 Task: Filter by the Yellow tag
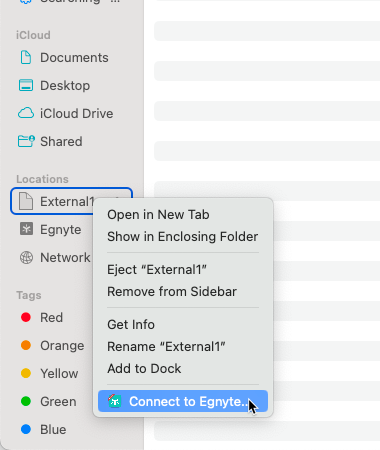59,374
